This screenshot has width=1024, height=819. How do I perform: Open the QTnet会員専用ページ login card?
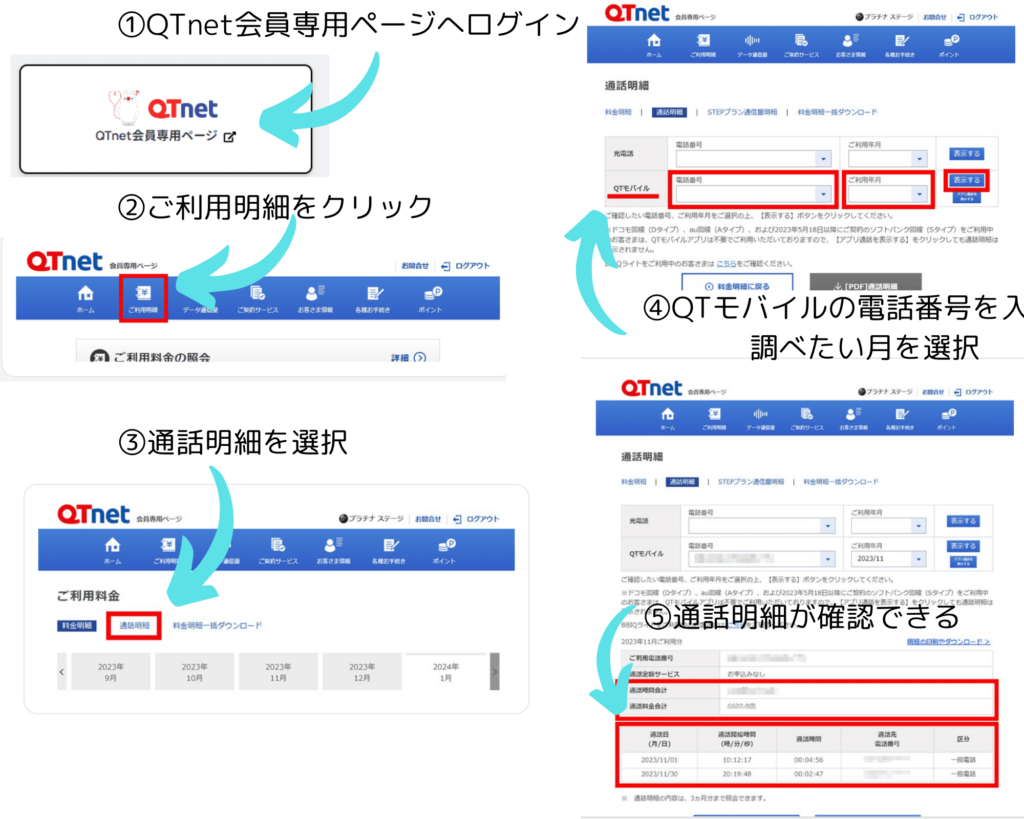(x=166, y=119)
